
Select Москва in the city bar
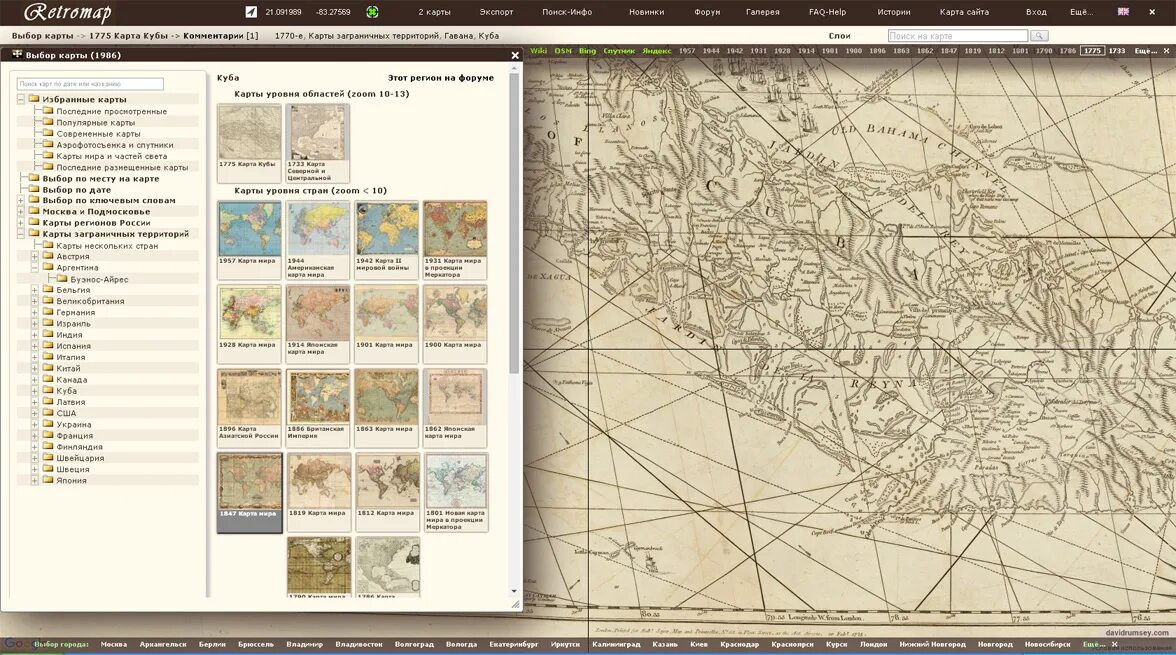(x=114, y=644)
